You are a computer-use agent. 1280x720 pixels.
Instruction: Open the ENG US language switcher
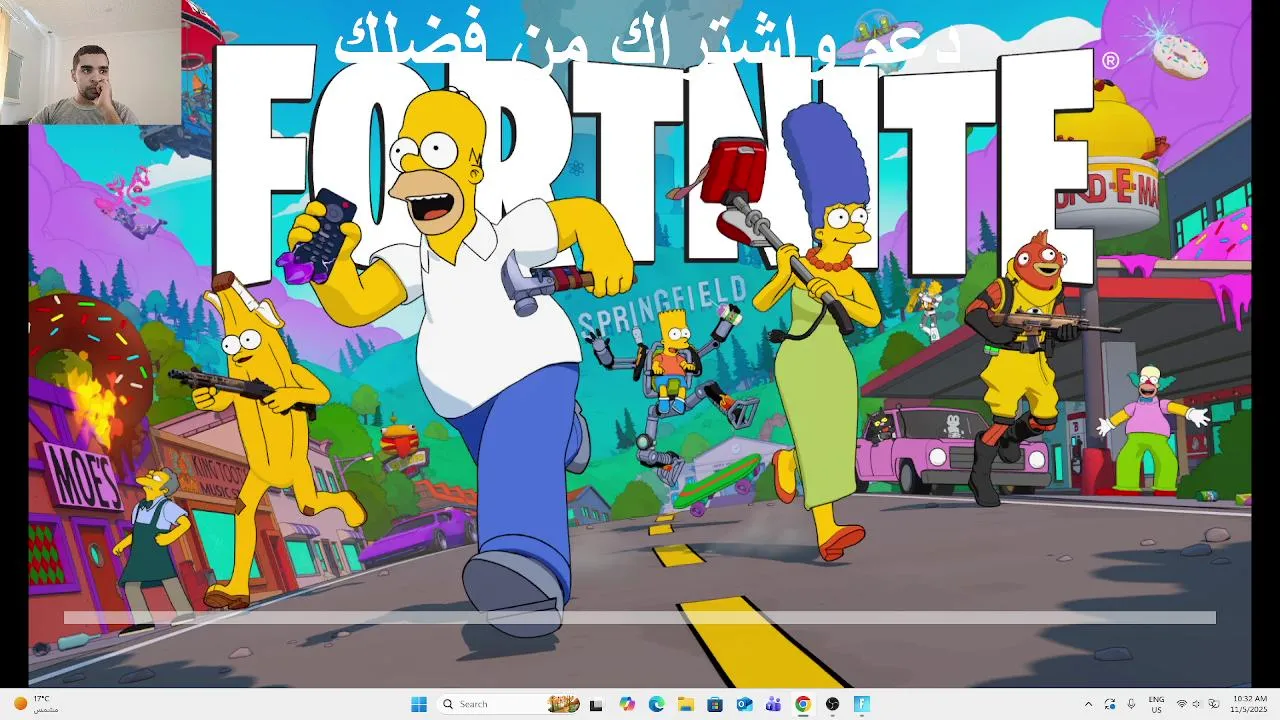point(1156,704)
